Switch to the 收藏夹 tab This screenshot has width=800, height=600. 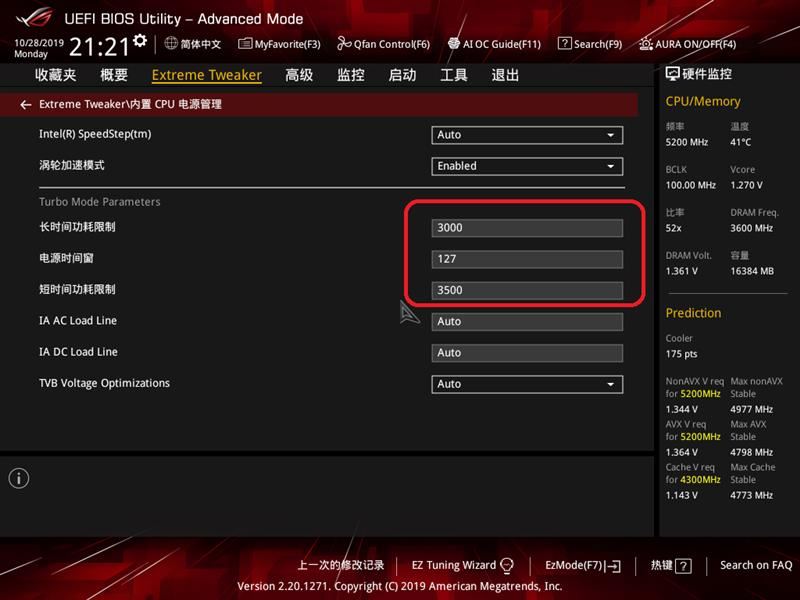(56, 75)
